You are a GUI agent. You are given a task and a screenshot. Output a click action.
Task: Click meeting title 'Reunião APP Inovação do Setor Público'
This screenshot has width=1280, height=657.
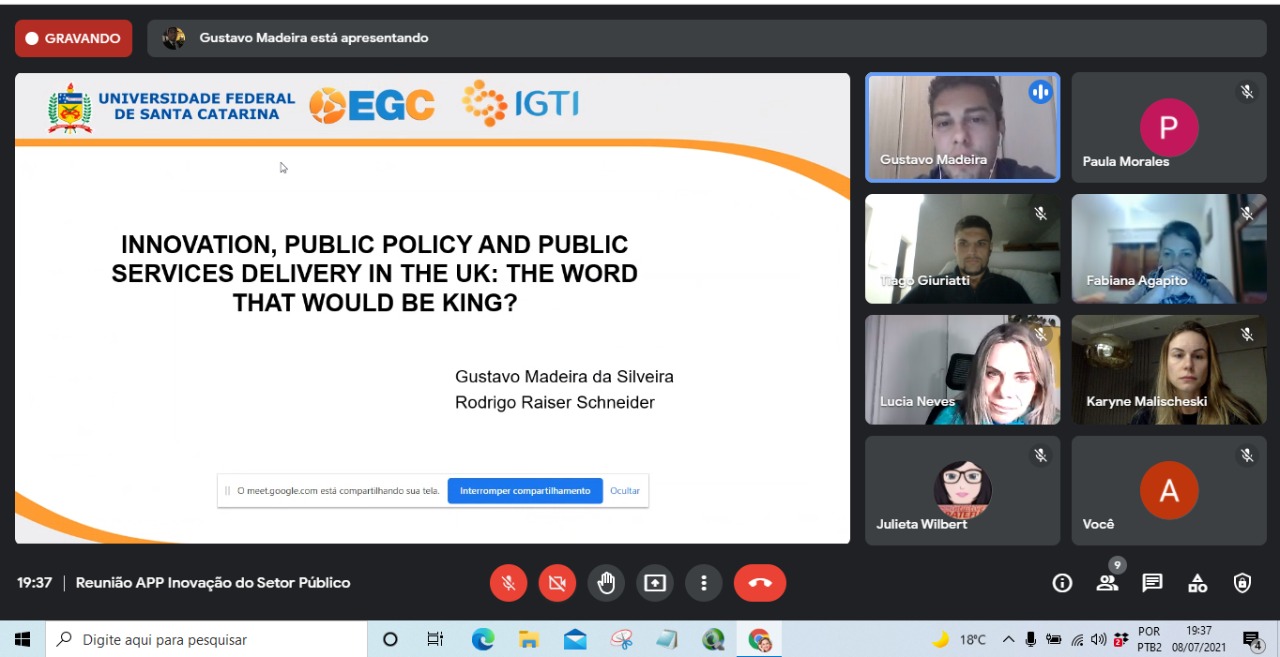coord(213,583)
